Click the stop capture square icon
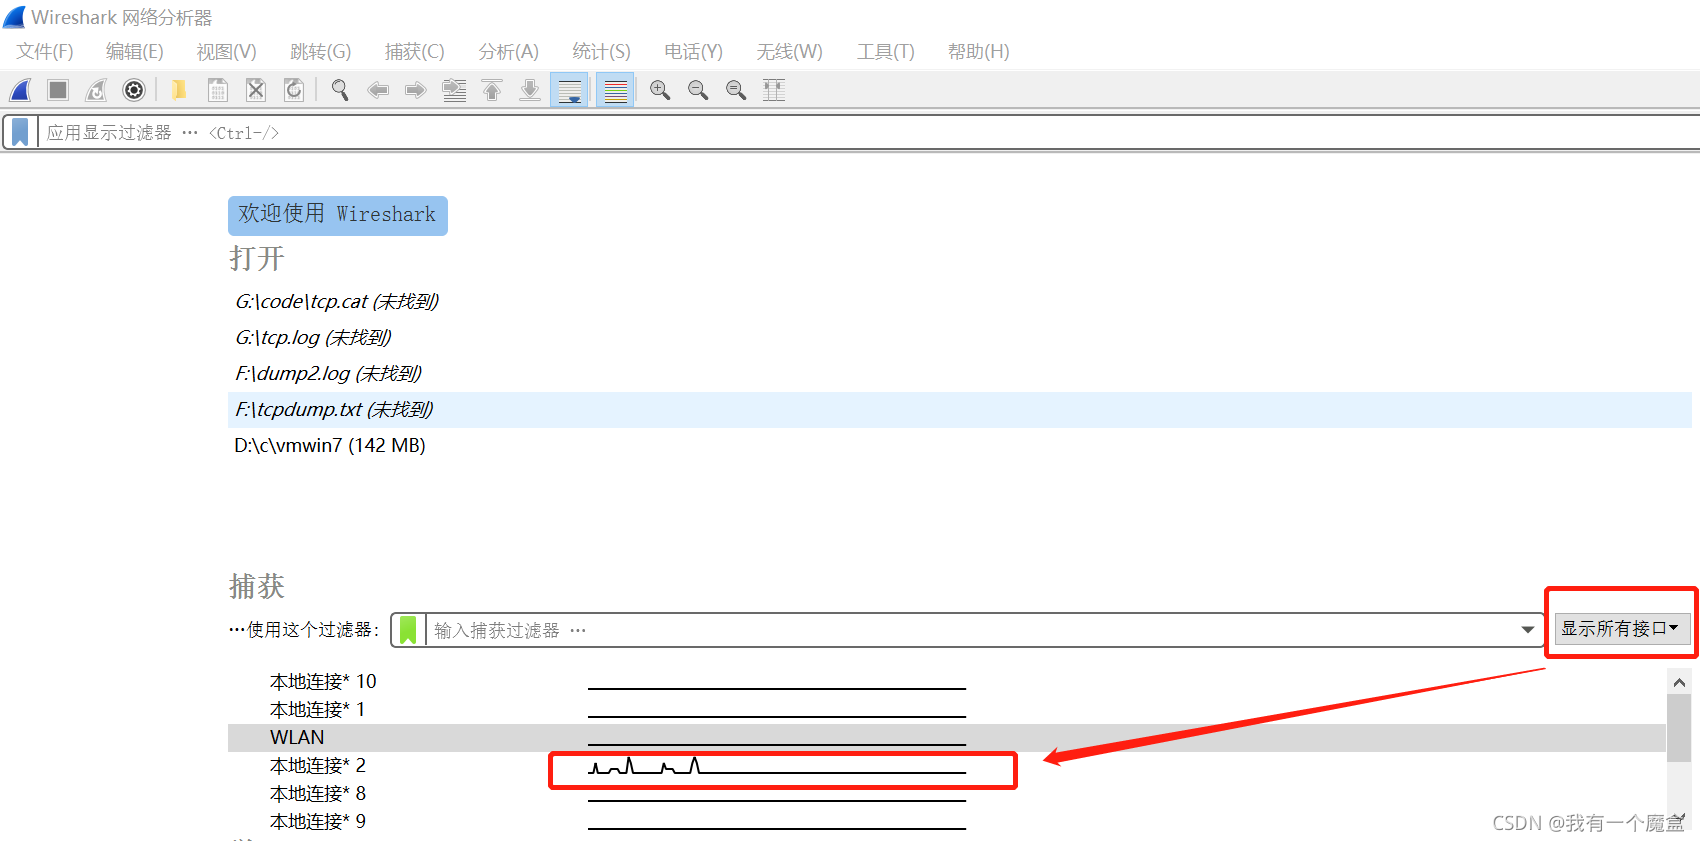This screenshot has width=1700, height=841. pos(58,90)
